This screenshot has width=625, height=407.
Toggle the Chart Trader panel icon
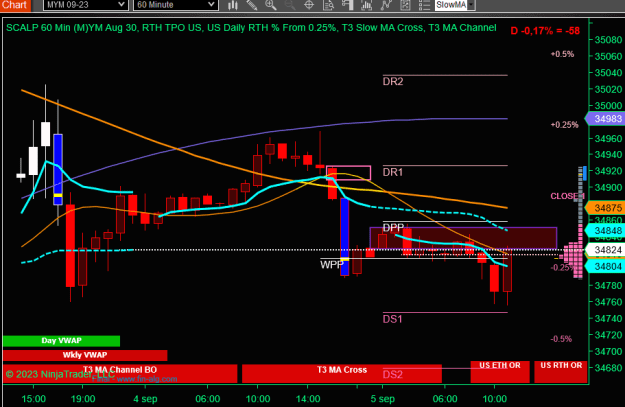coord(348,5)
